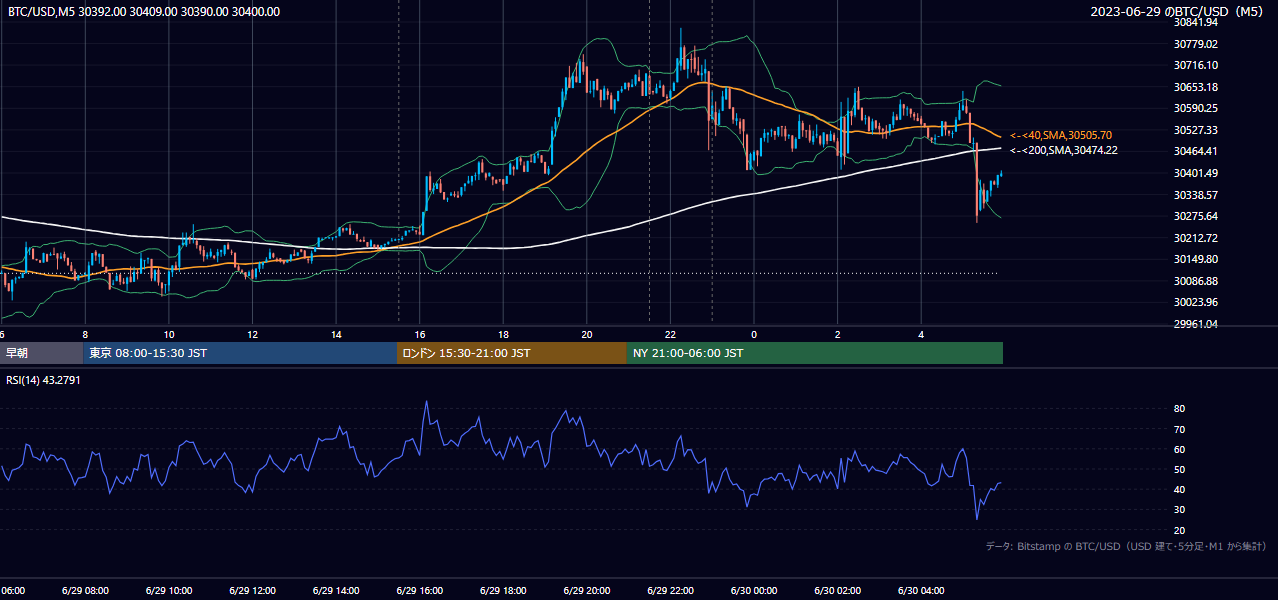The width and height of the screenshot is (1278, 600).
Task: Select the 早朝 session bar
Action: tap(41, 353)
